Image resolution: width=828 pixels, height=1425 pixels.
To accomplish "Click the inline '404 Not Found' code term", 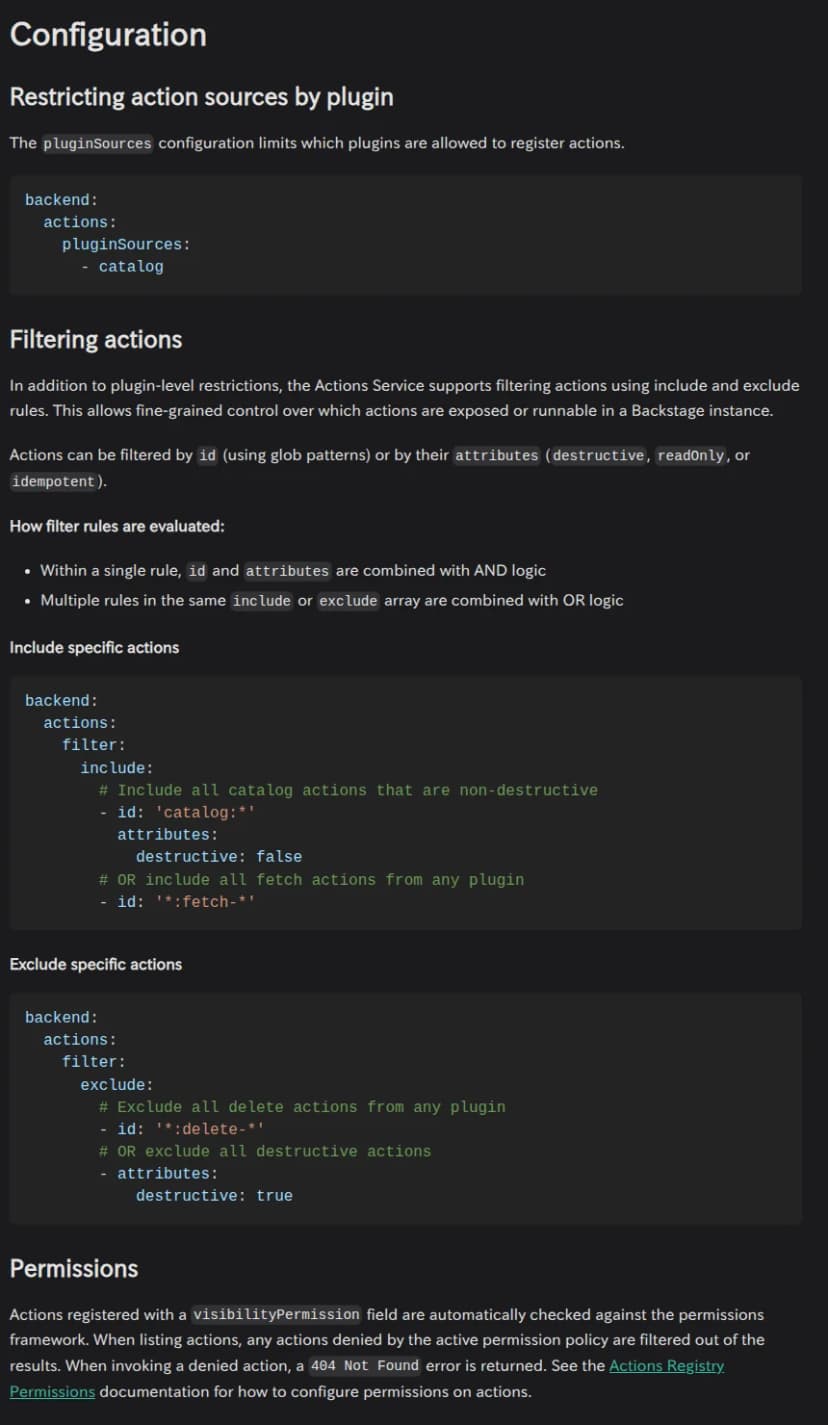I will point(365,1366).
